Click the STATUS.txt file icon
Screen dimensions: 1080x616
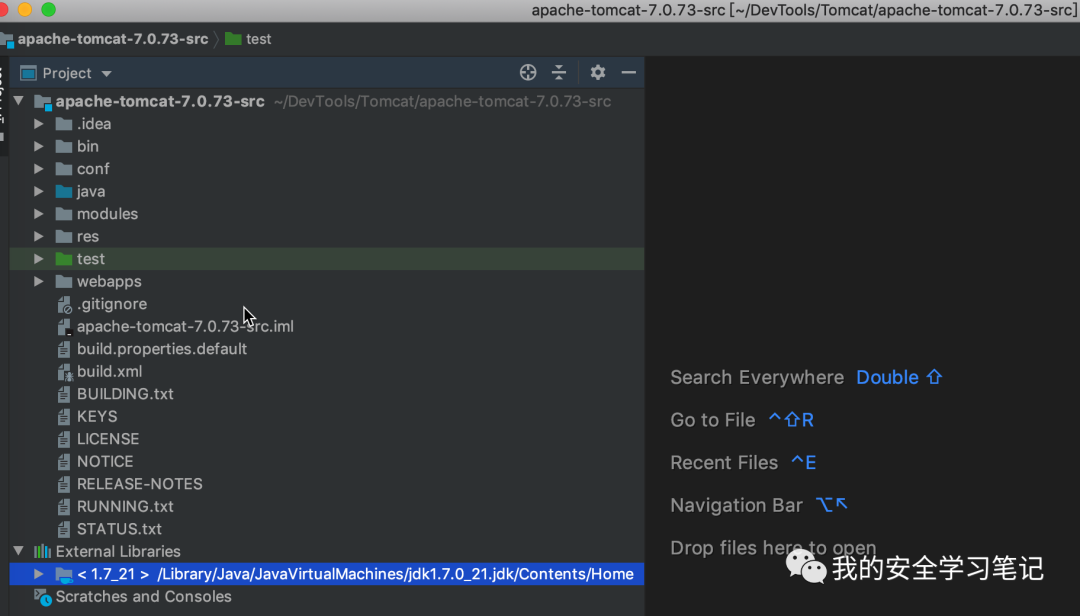tap(64, 529)
